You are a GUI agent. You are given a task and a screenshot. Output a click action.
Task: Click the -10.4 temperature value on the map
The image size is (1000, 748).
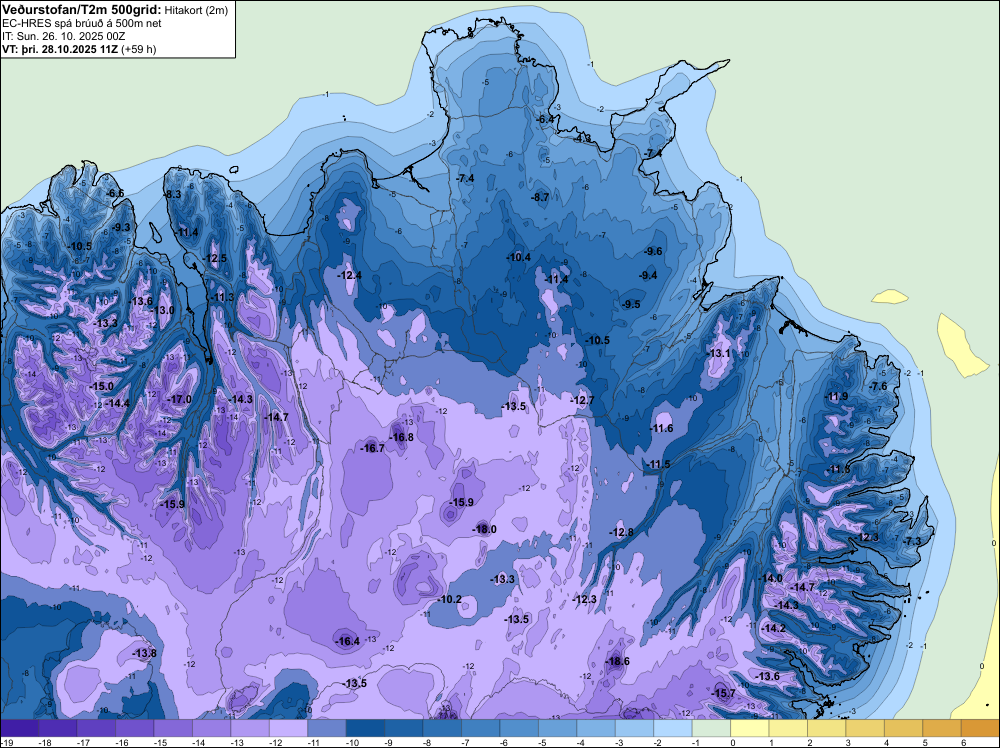tap(518, 258)
